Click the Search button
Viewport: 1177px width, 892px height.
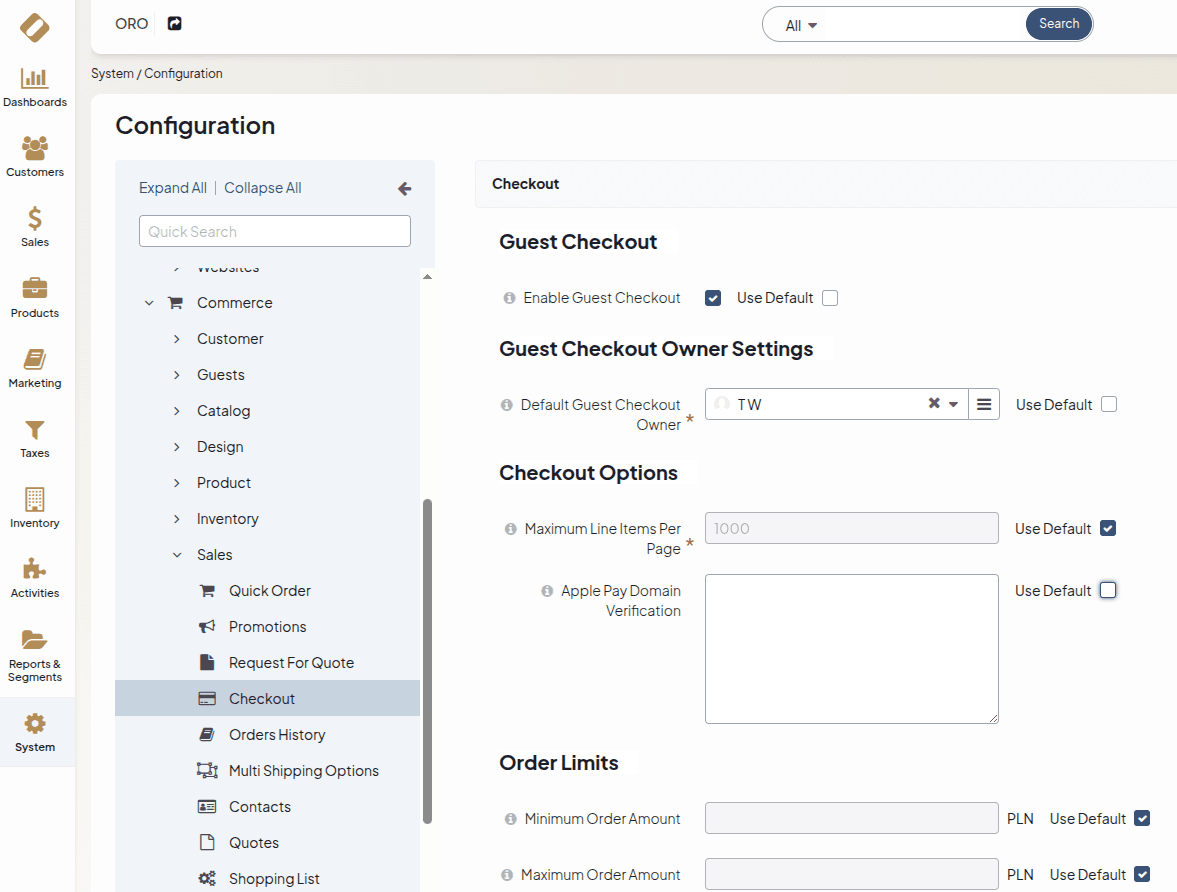[1058, 24]
